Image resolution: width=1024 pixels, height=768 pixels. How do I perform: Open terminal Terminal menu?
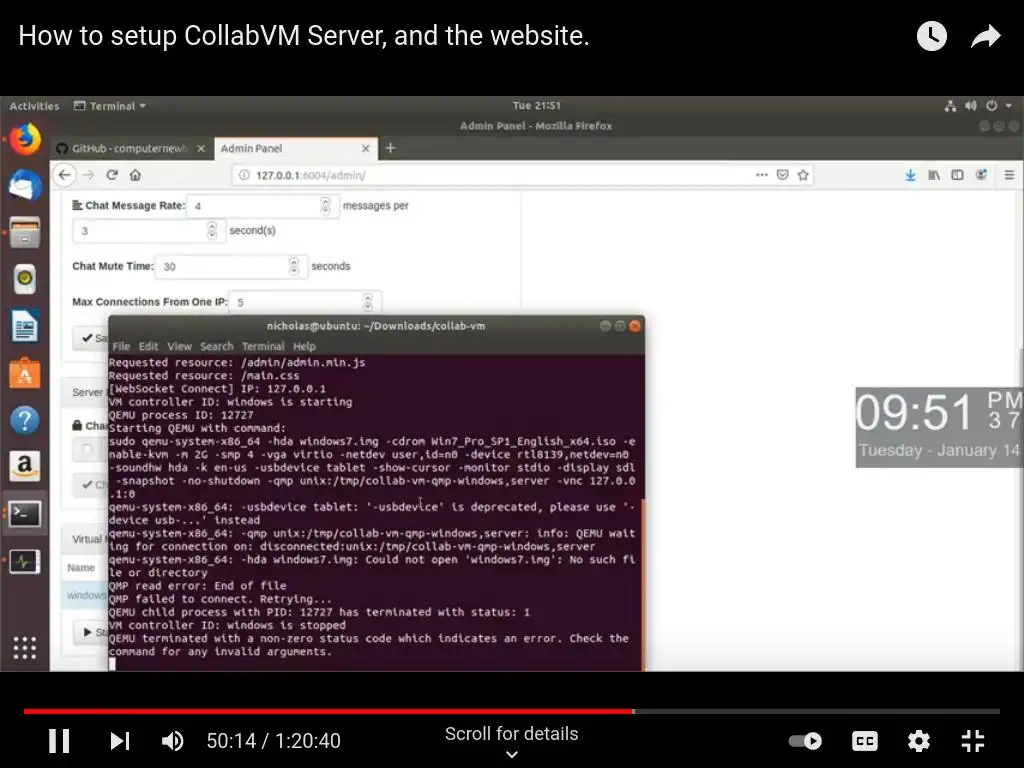point(263,346)
